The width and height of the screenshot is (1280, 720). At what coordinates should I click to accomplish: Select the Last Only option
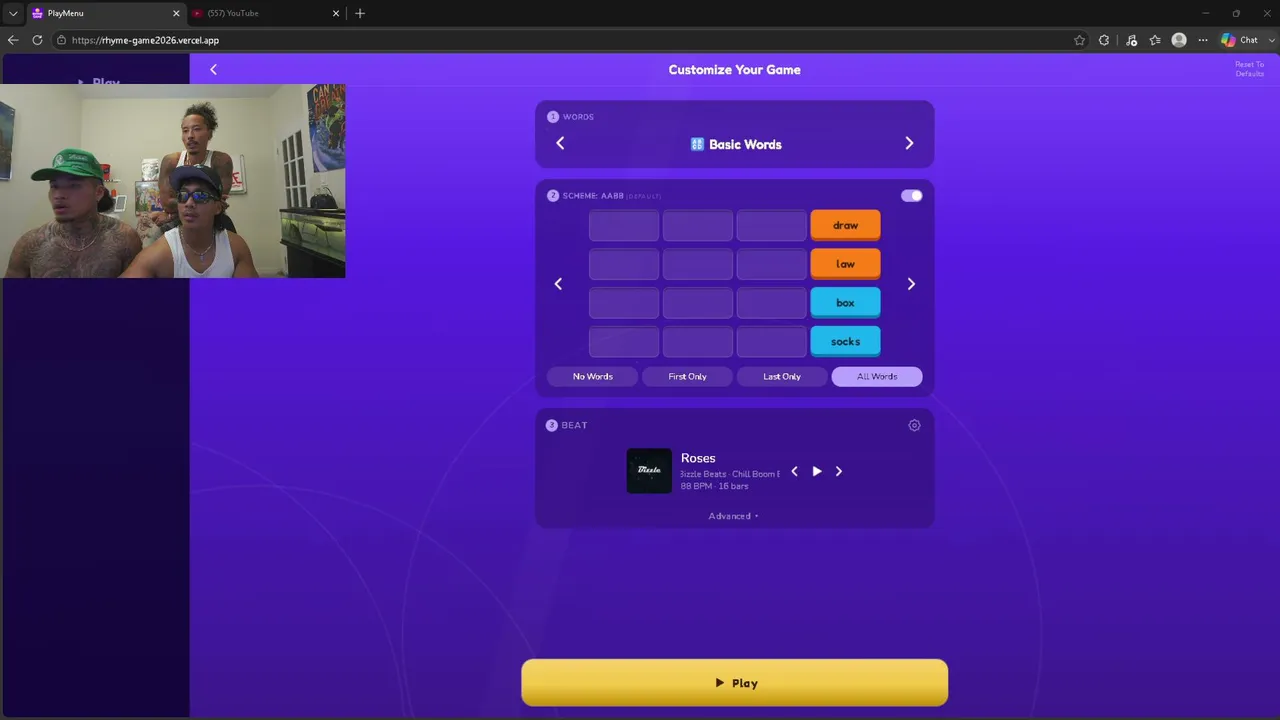pyautogui.click(x=782, y=376)
